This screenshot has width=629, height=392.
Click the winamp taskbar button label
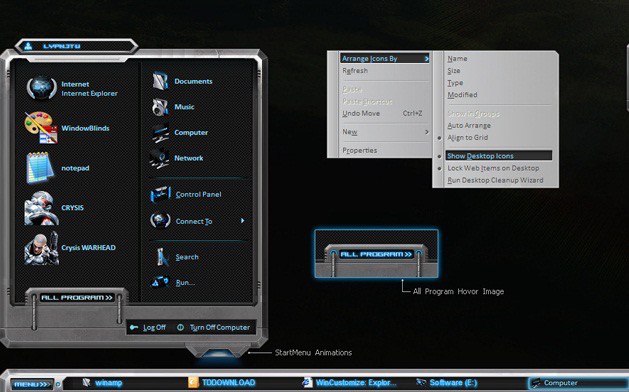tap(108, 383)
